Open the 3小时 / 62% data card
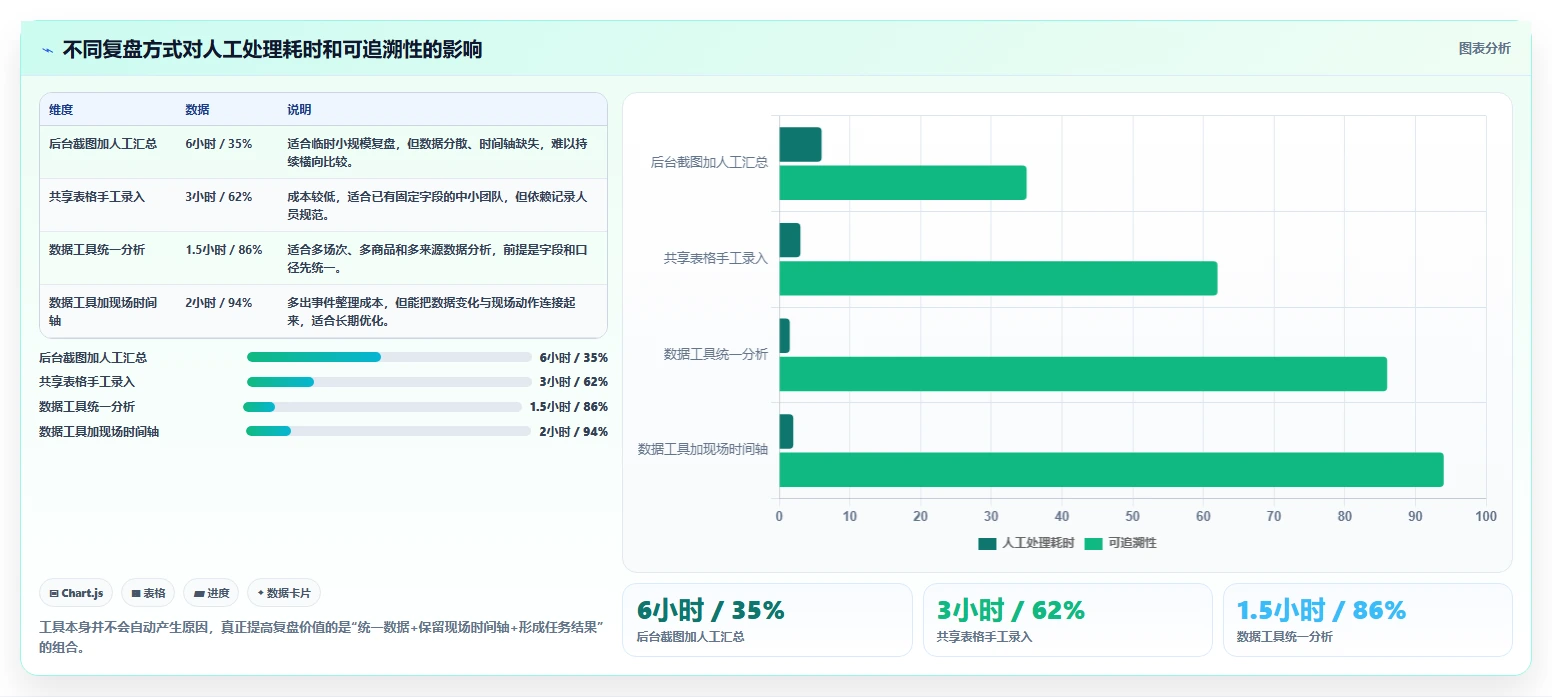1552x697 pixels. [x=1067, y=620]
